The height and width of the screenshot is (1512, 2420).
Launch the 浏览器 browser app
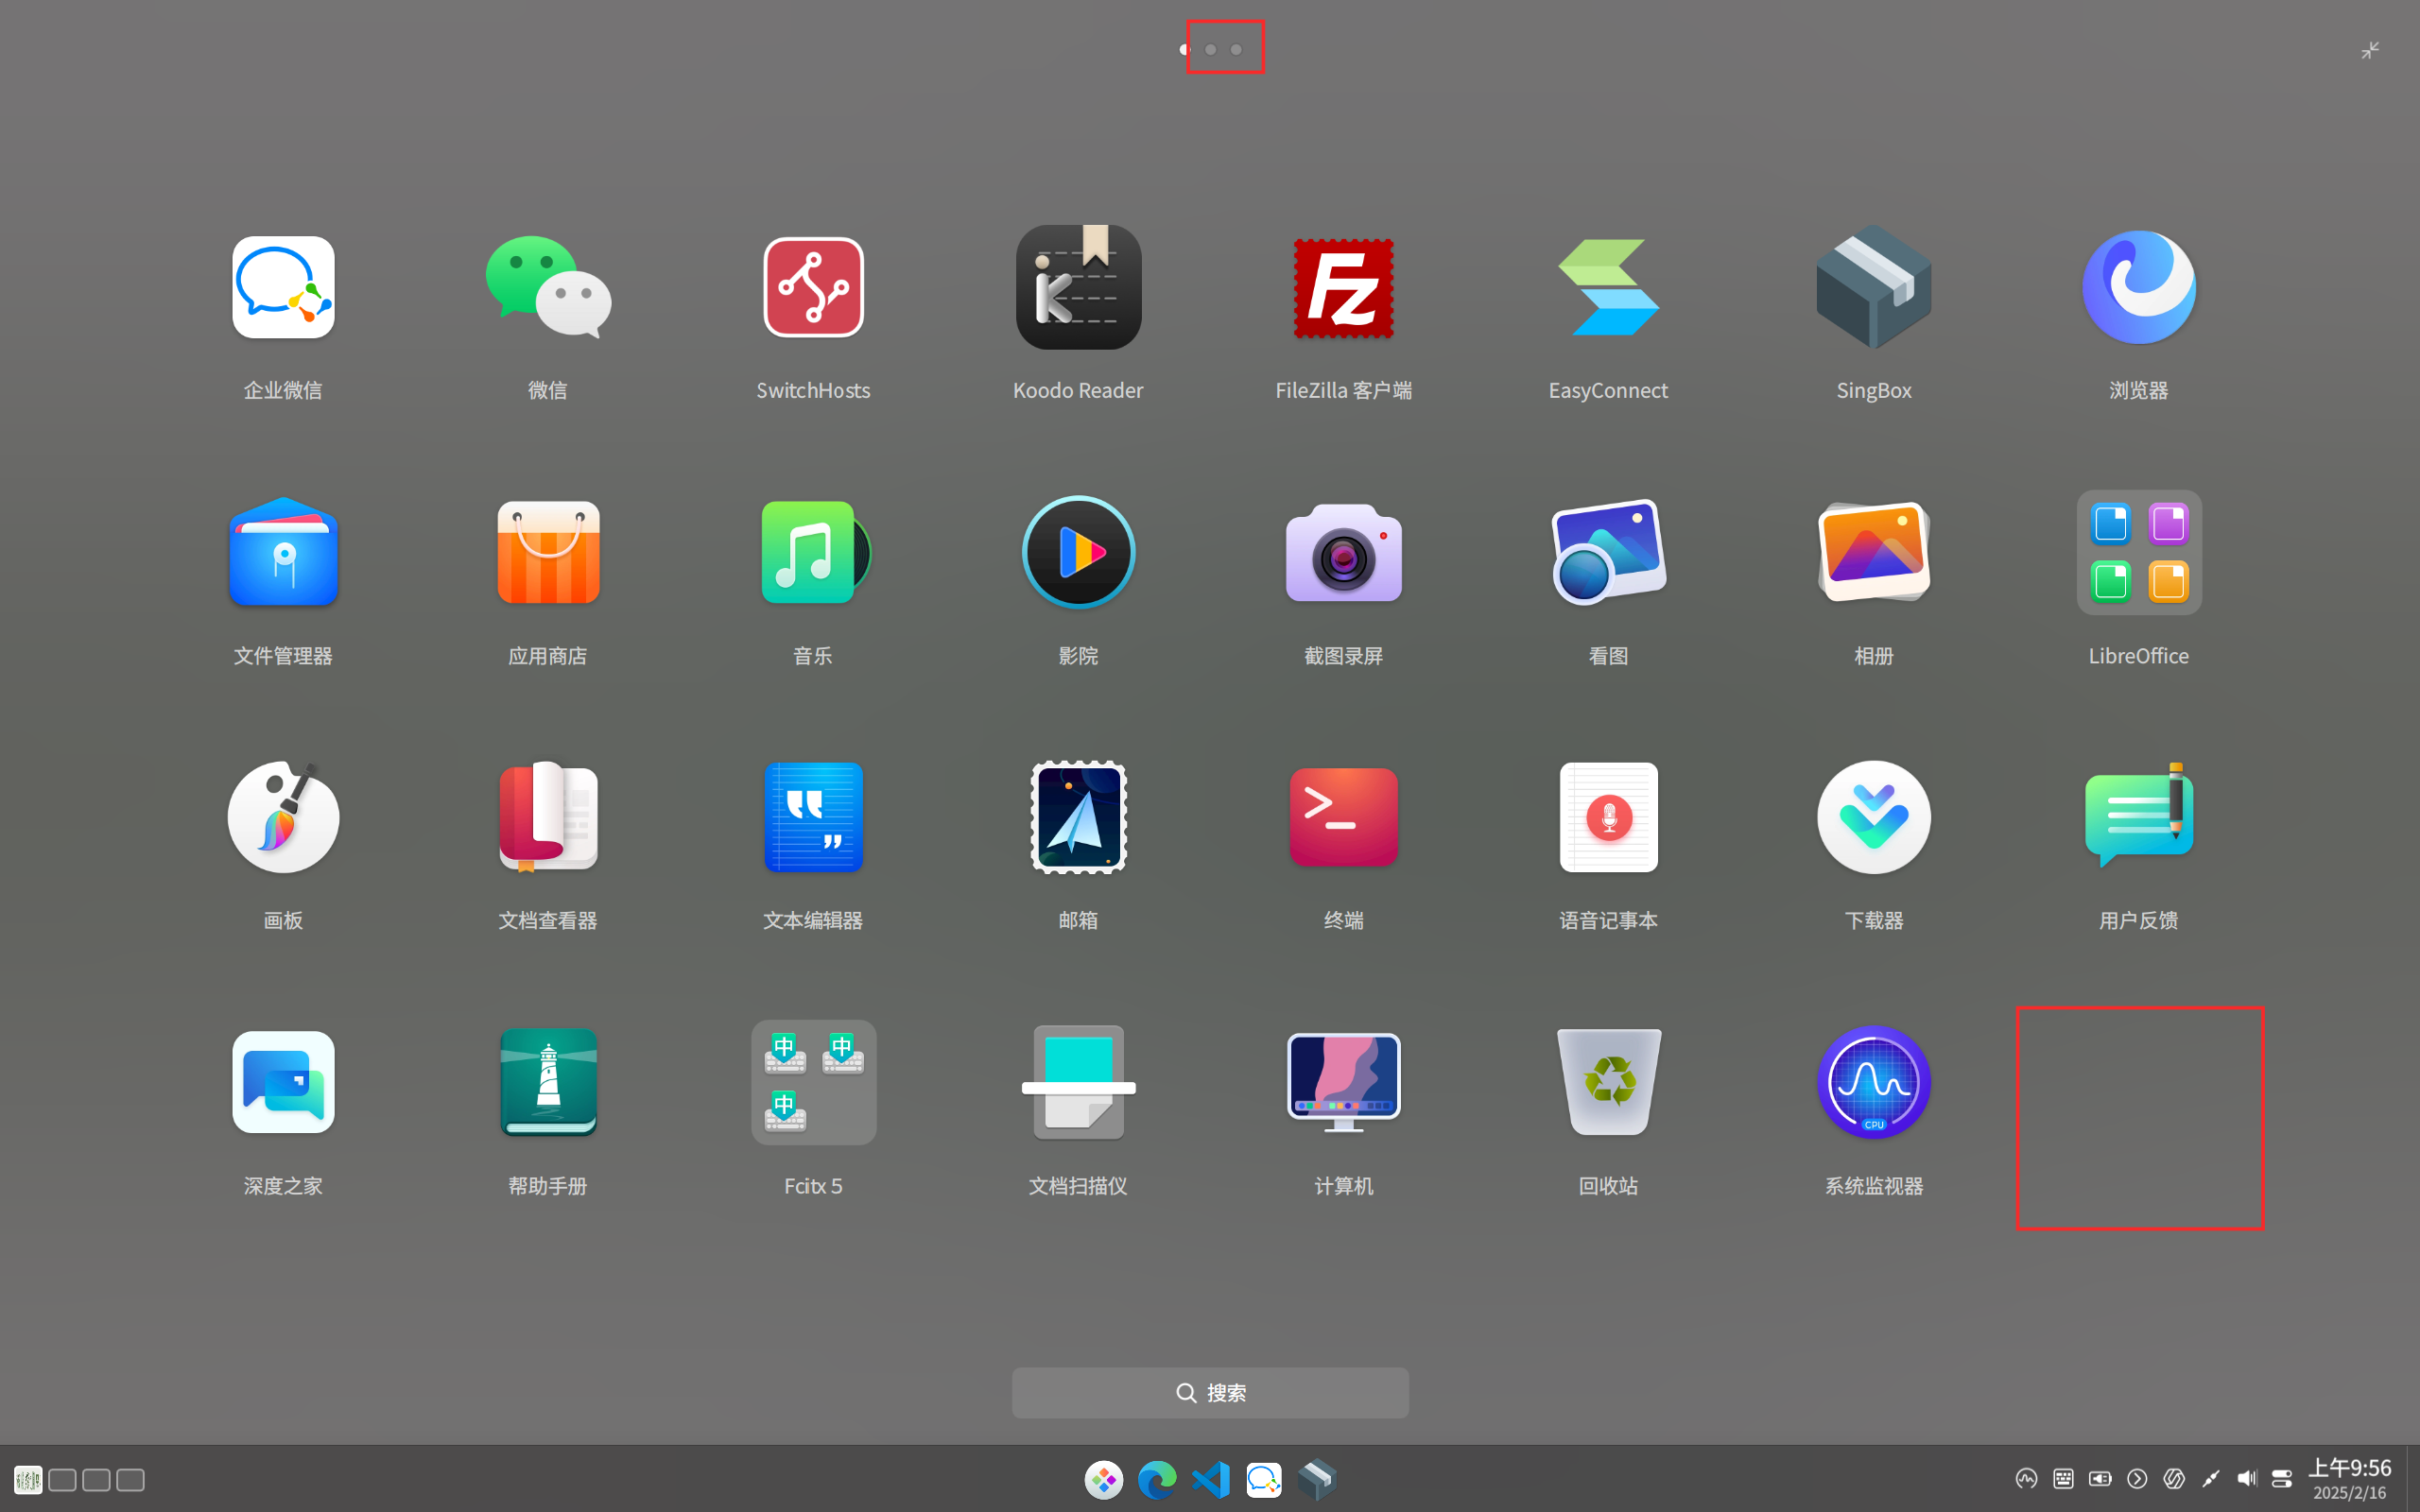point(2138,288)
